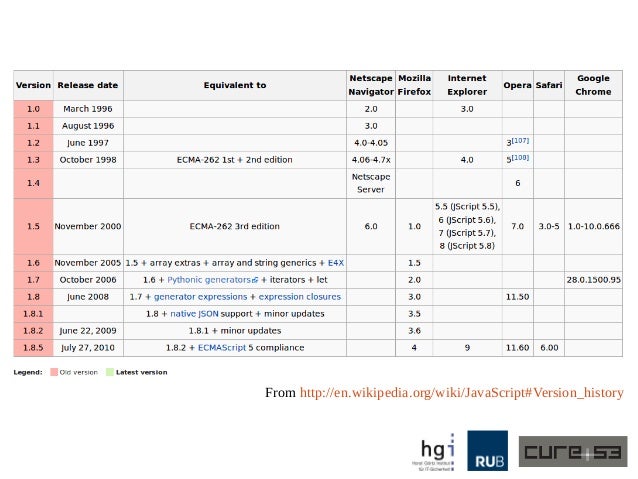Select the Version column header
The width and height of the screenshot is (638, 479).
33,85
